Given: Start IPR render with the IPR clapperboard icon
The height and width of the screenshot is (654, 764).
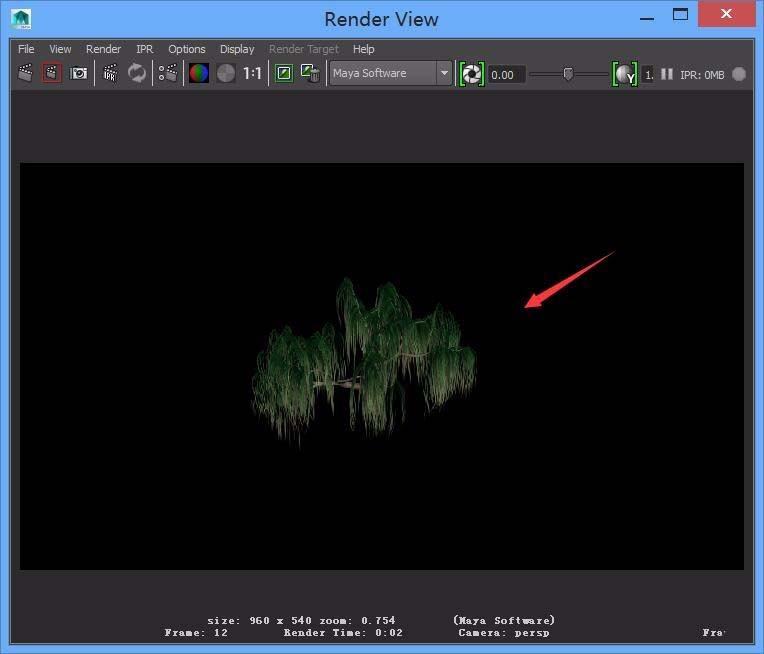Looking at the screenshot, I should (x=111, y=74).
